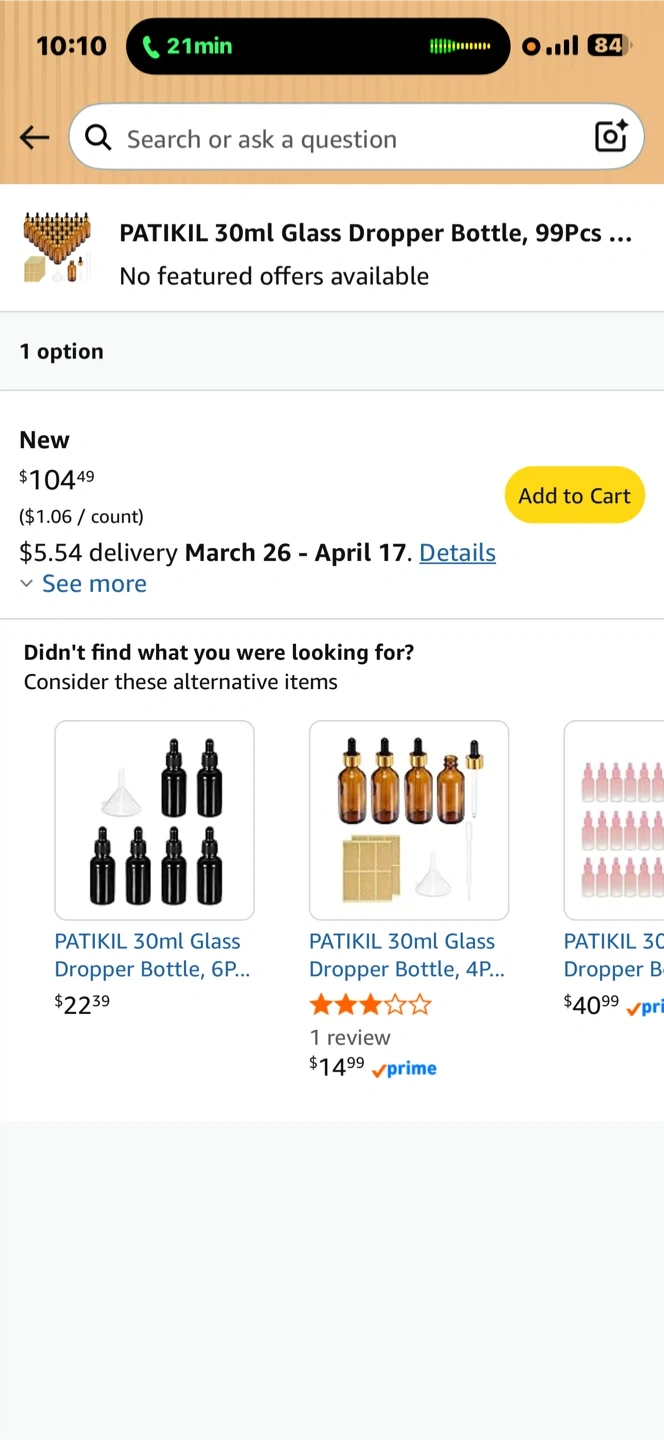Open the pink dropper bottles product image
The width and height of the screenshot is (664, 1440).
coord(615,820)
